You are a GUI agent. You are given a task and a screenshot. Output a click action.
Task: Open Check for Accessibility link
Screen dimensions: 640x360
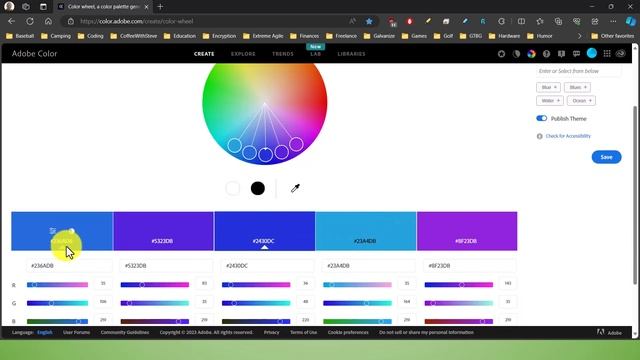[x=568, y=136]
